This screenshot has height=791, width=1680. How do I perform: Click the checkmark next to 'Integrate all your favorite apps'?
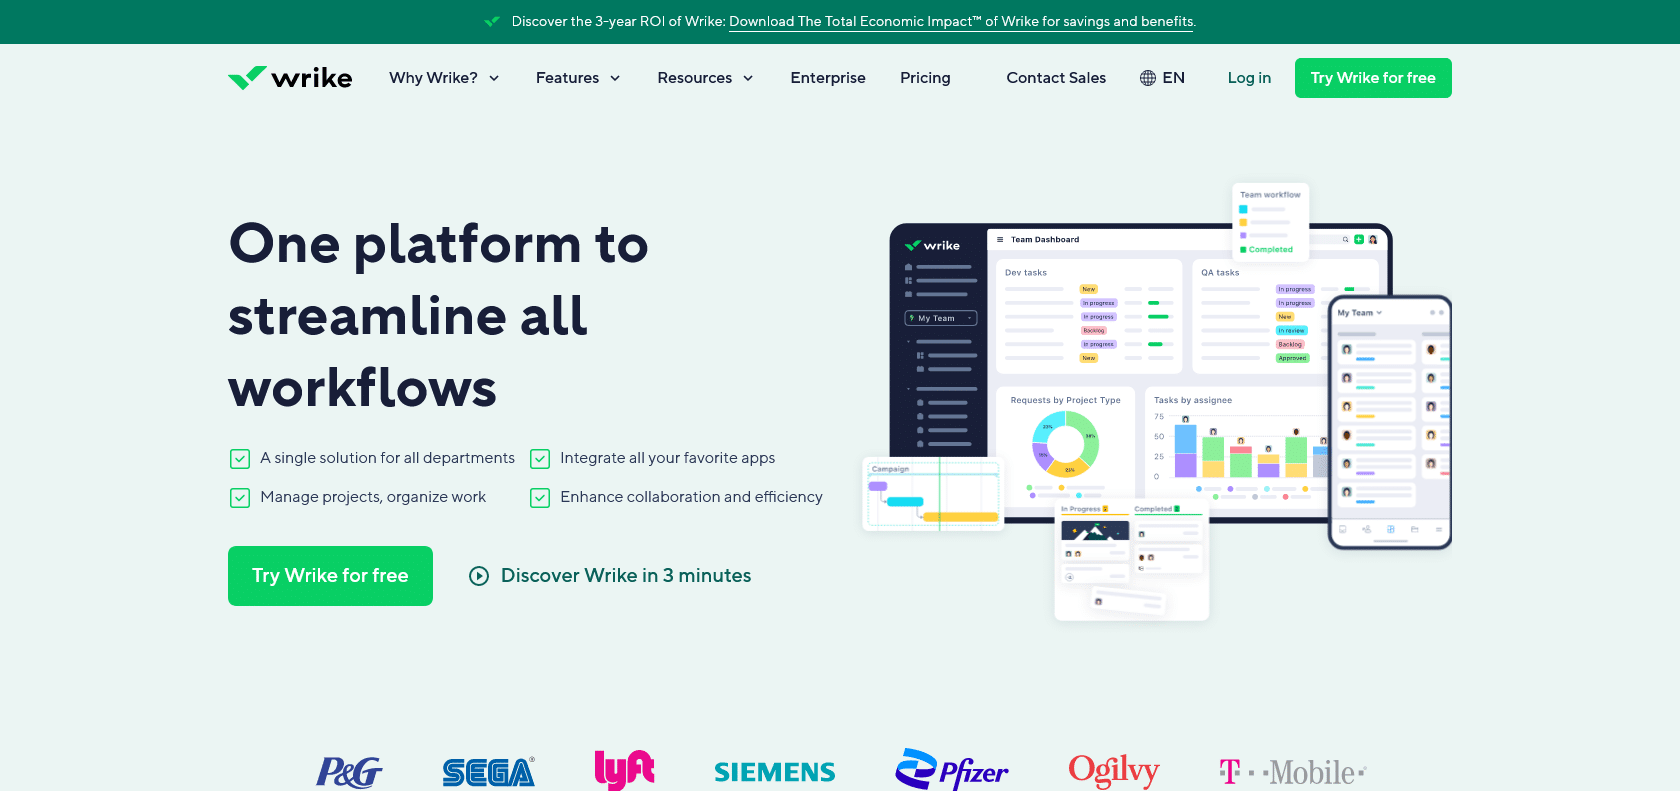[x=540, y=459]
